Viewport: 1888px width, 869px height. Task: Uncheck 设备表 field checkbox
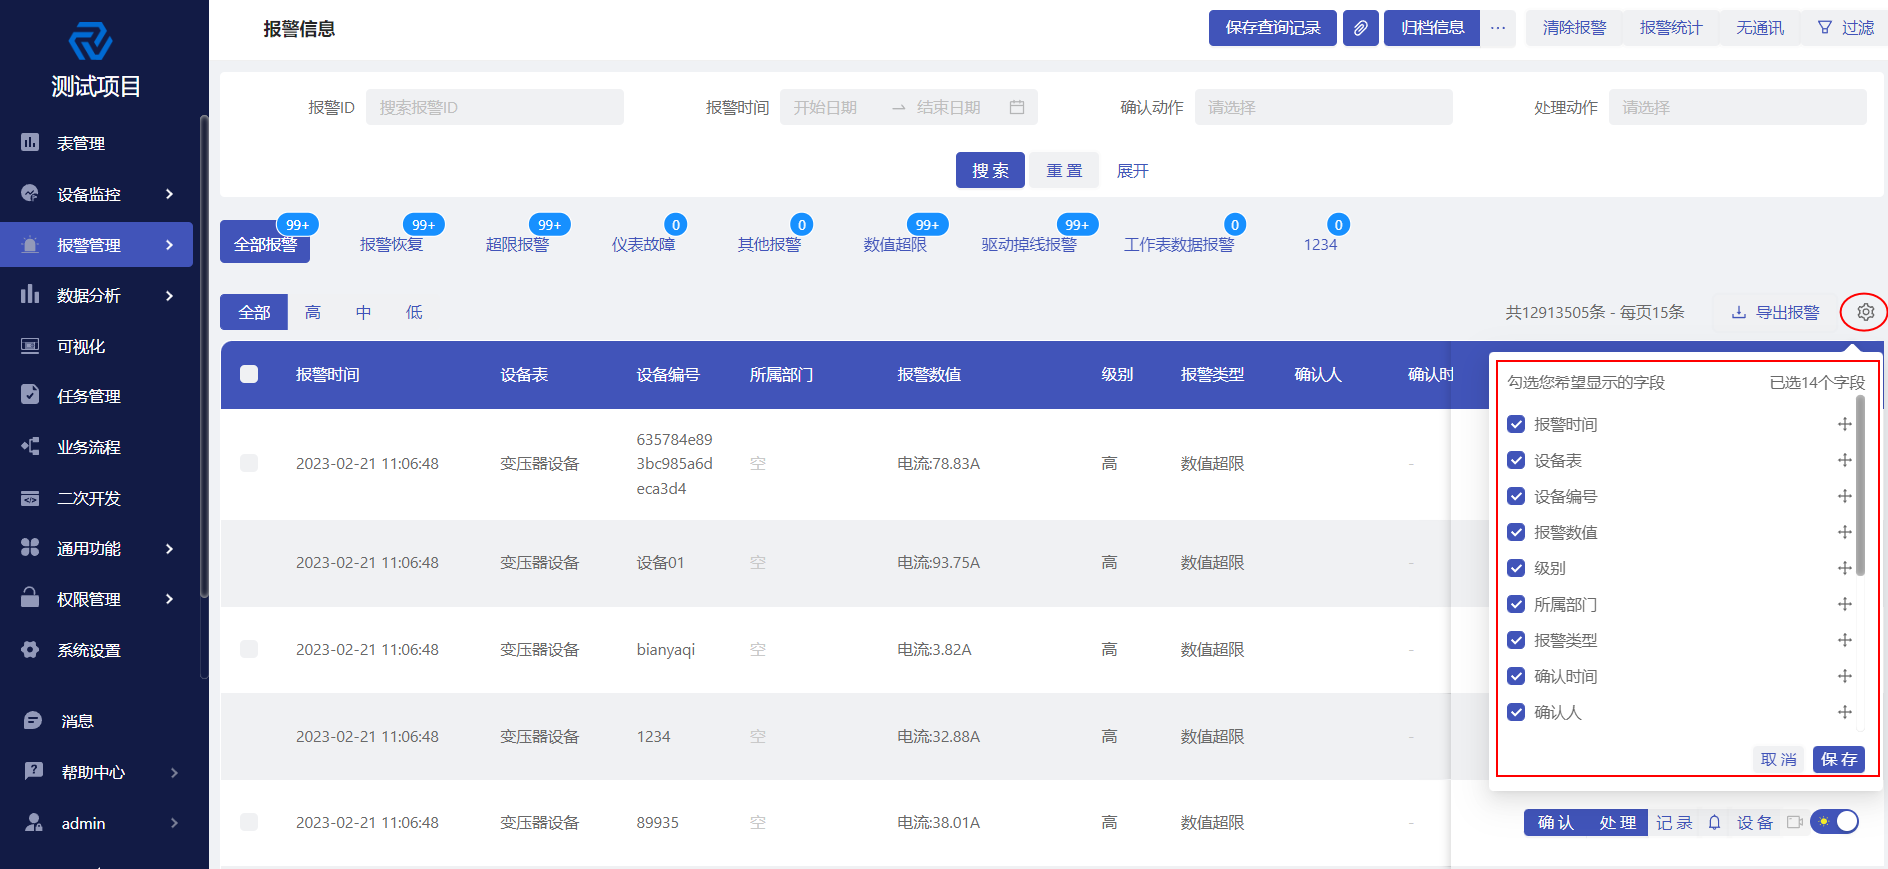[x=1516, y=460]
